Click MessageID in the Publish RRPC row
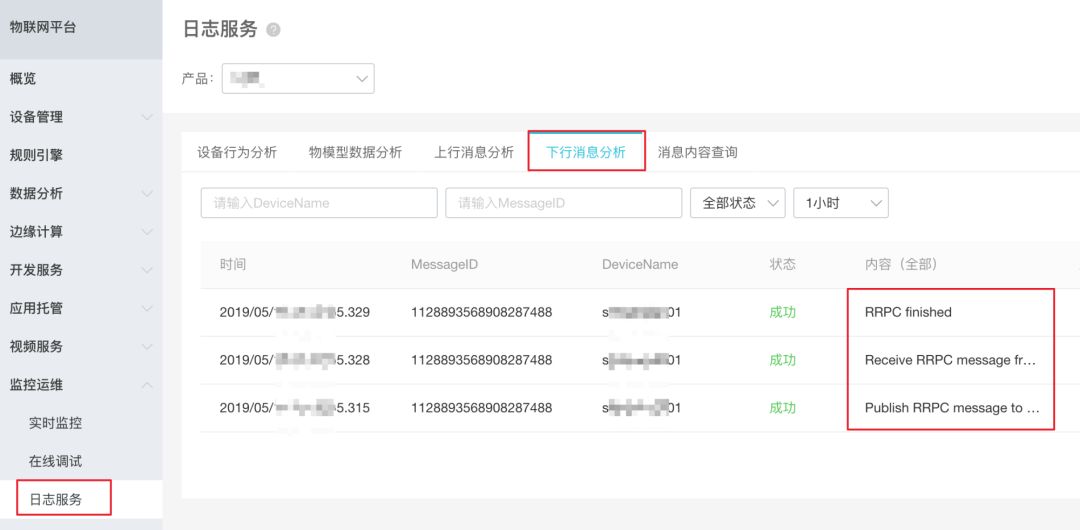1080x530 pixels. point(481,408)
